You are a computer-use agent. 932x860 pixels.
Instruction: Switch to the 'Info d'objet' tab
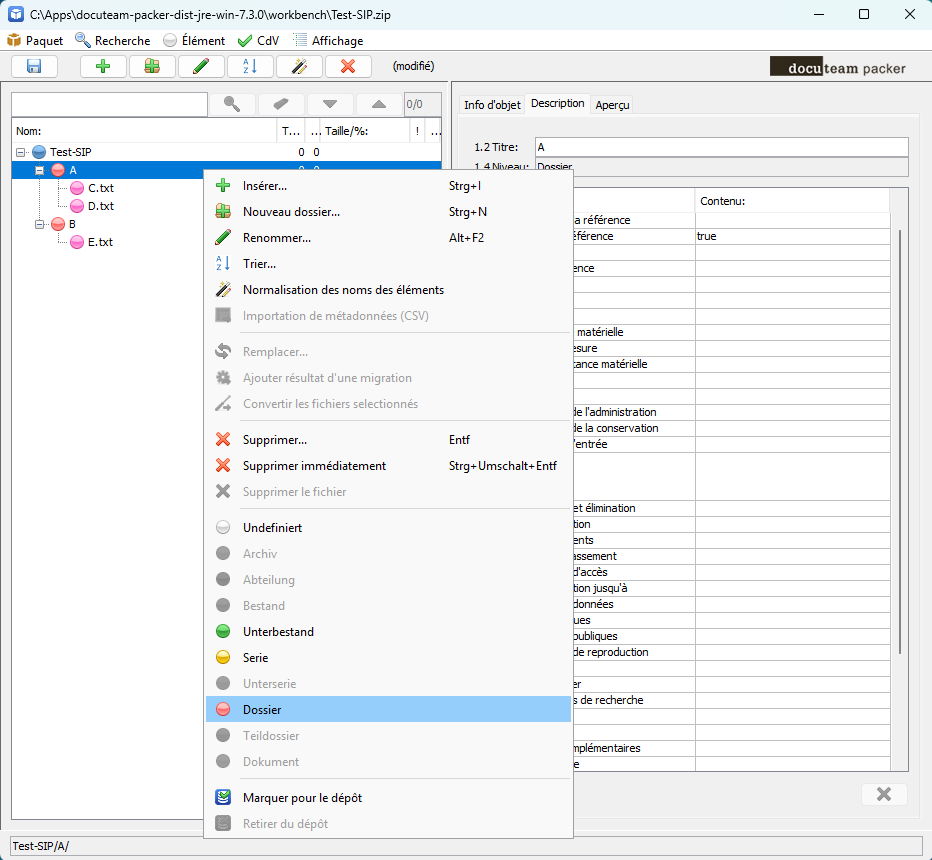coord(491,105)
